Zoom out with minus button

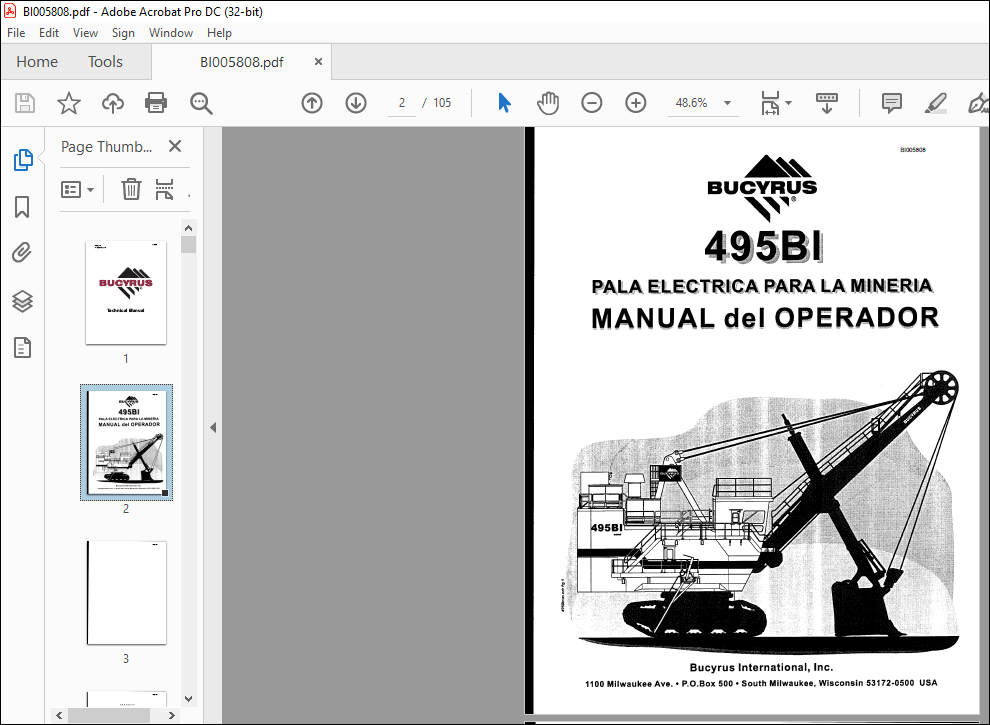point(592,103)
